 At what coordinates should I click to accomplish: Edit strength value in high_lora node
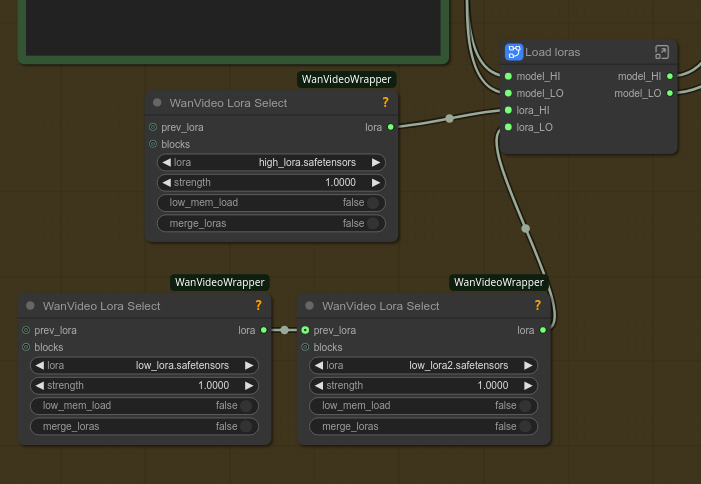(271, 182)
